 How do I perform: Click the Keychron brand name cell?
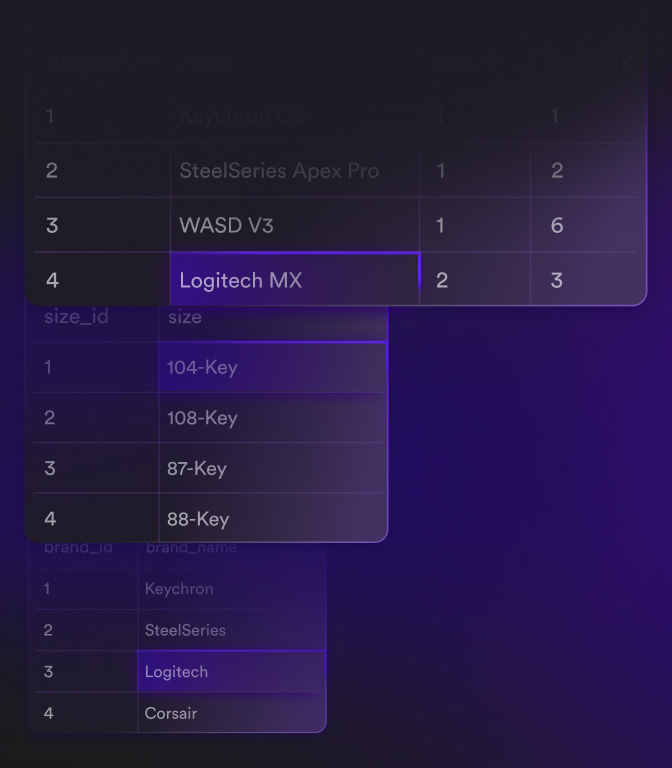pyautogui.click(x=232, y=589)
